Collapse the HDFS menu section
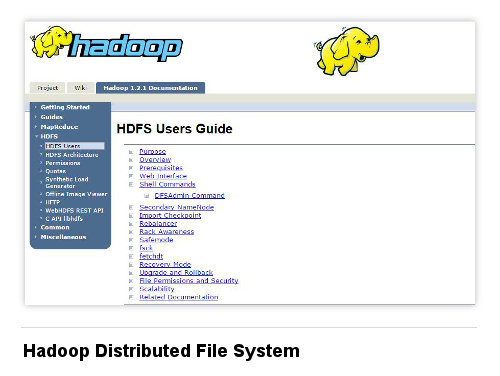Image resolution: width=500 pixels, height=376 pixels. pos(49,136)
